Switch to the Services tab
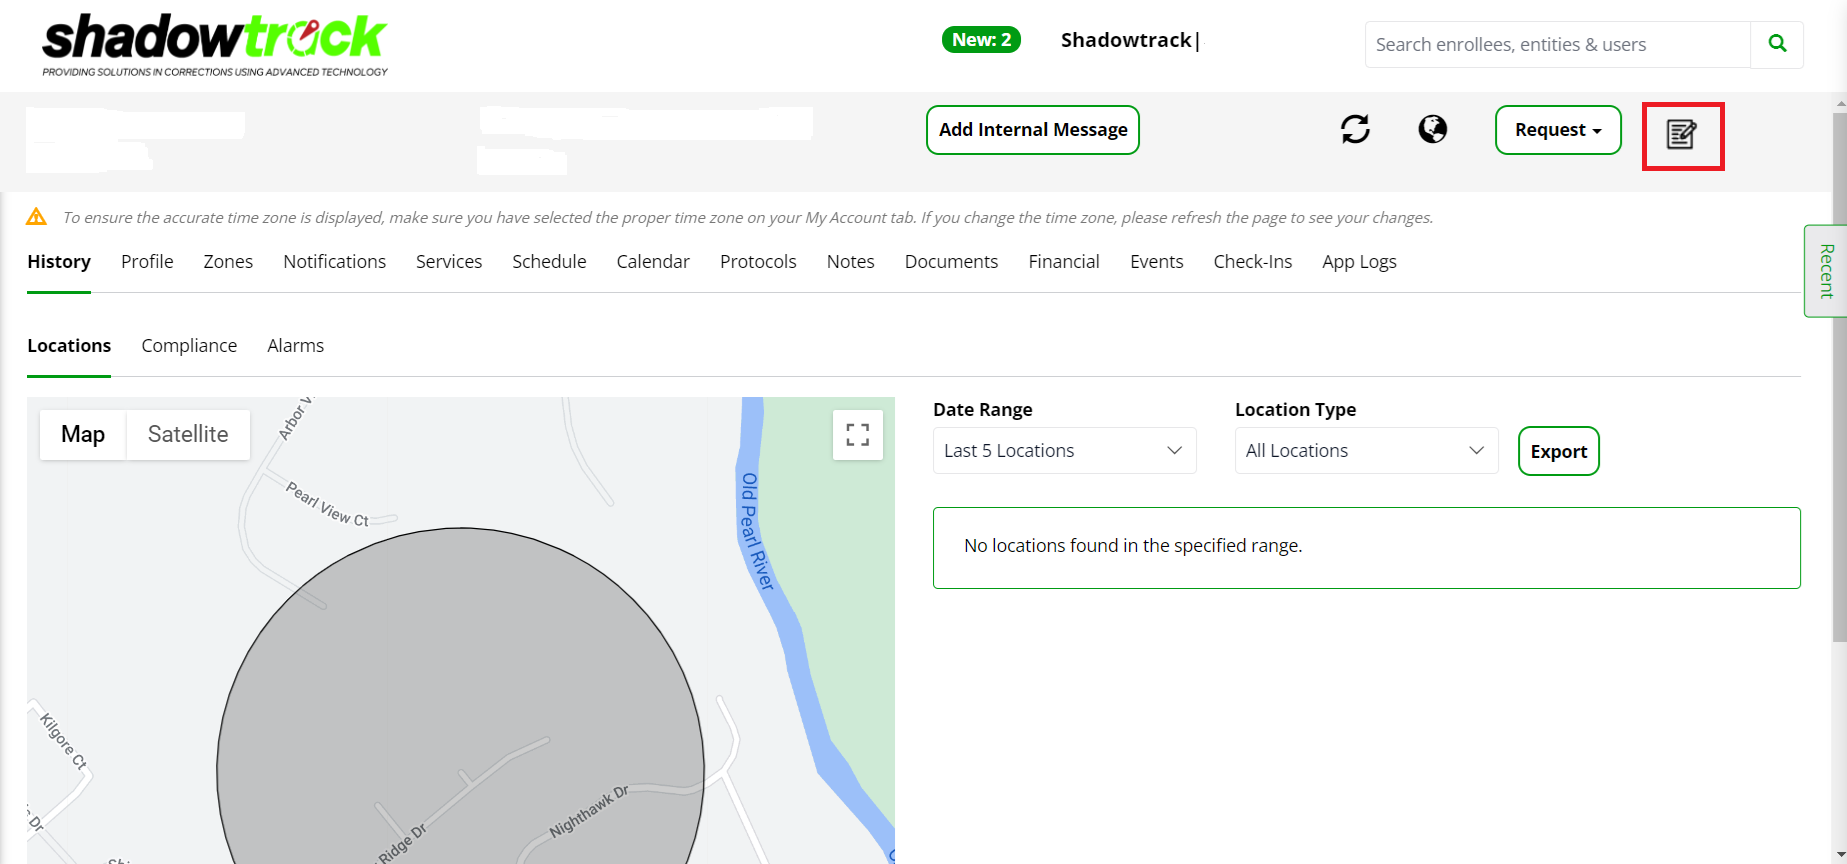The height and width of the screenshot is (864, 1847). pos(449,262)
